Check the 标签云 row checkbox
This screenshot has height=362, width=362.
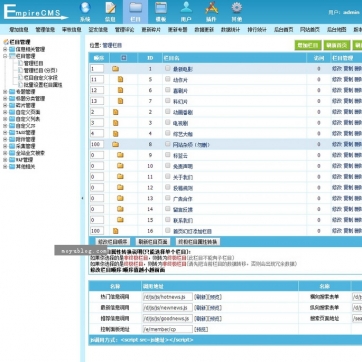click(x=168, y=155)
